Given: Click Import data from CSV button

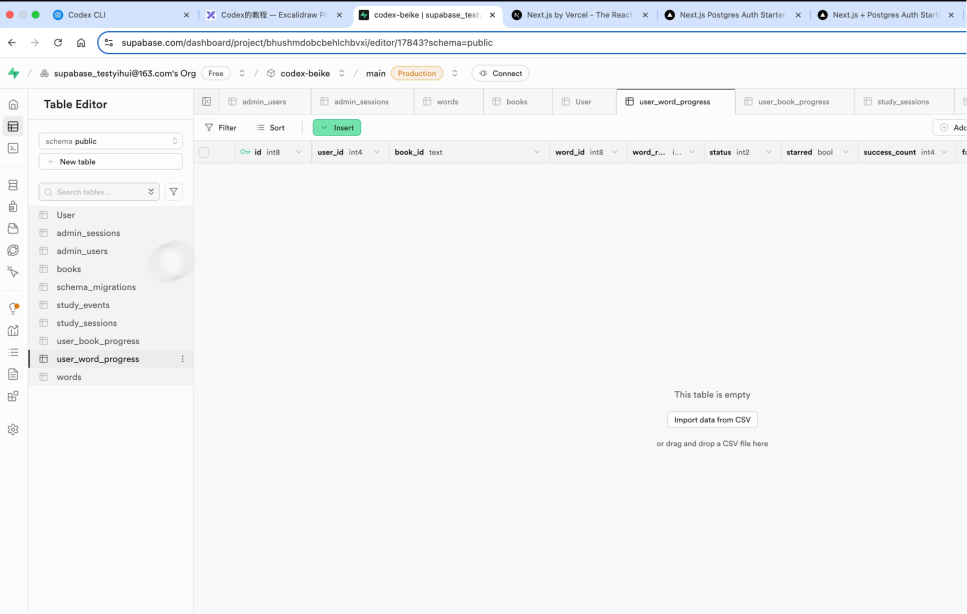Looking at the screenshot, I should pos(712,420).
